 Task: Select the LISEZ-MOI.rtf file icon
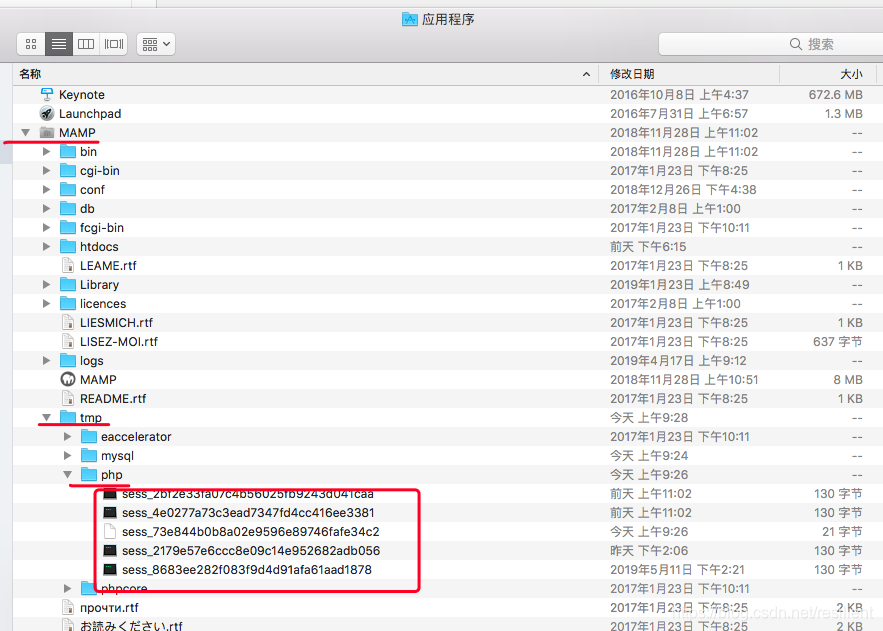[68, 342]
